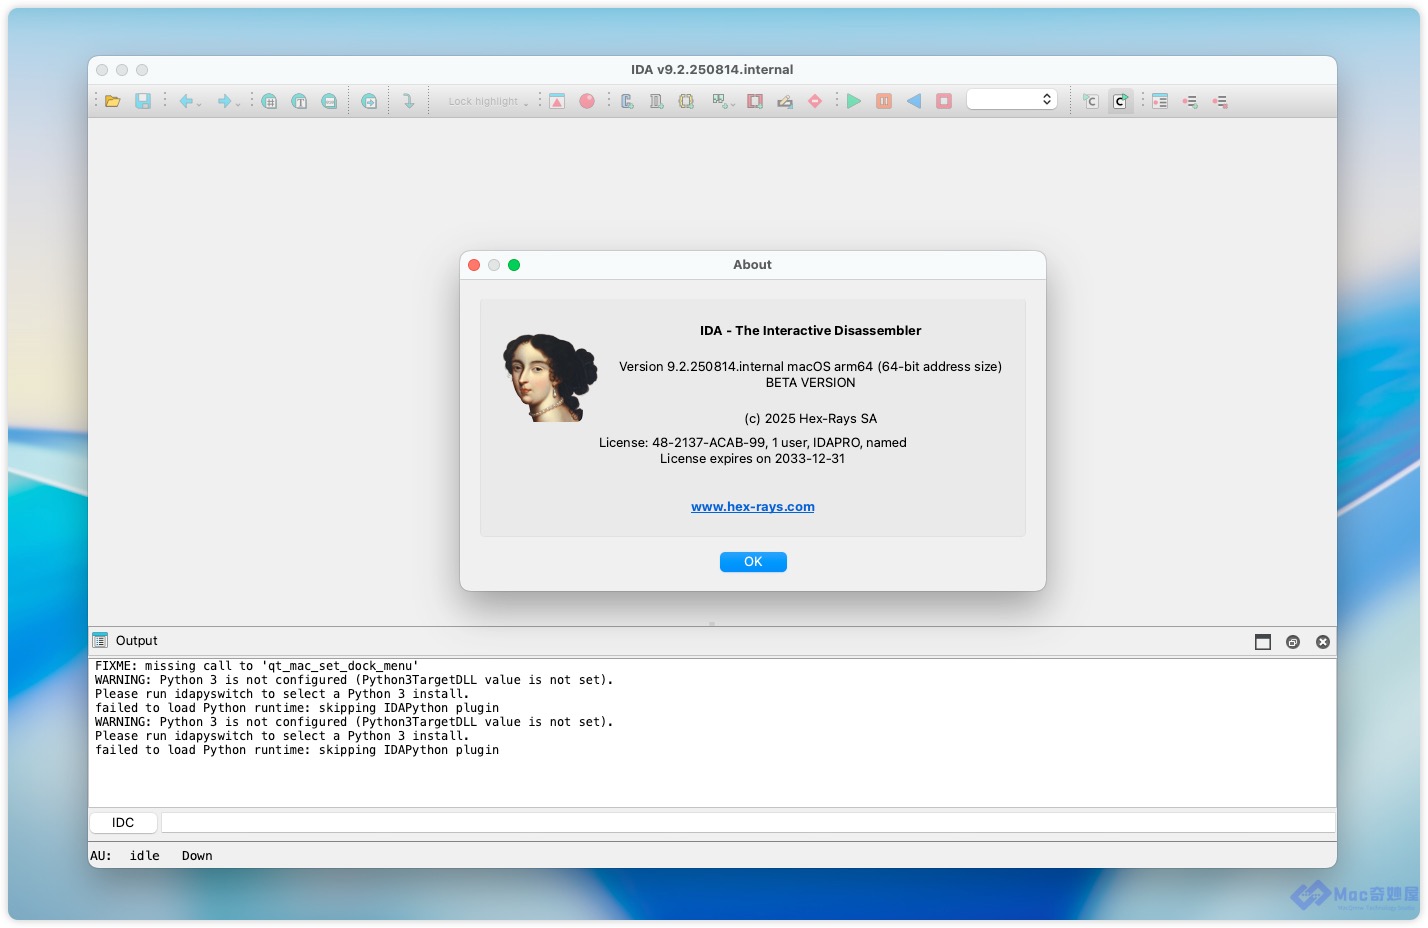Click the small squares icon with dropdown
Viewport: 1428px width, 928px height.
pos(722,101)
